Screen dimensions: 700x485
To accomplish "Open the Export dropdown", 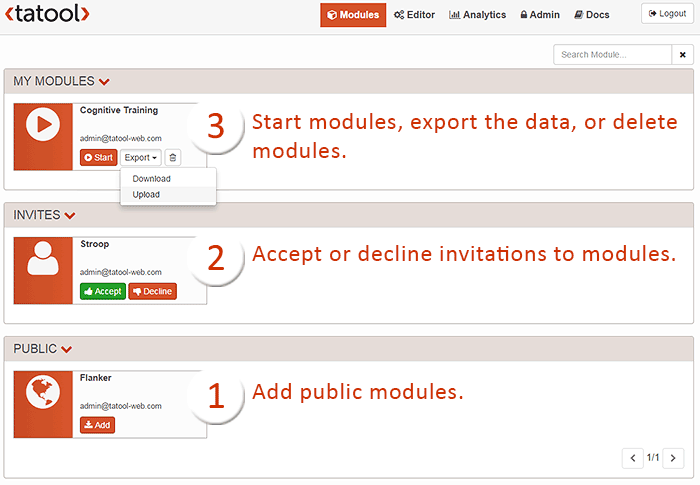I will [x=141, y=158].
